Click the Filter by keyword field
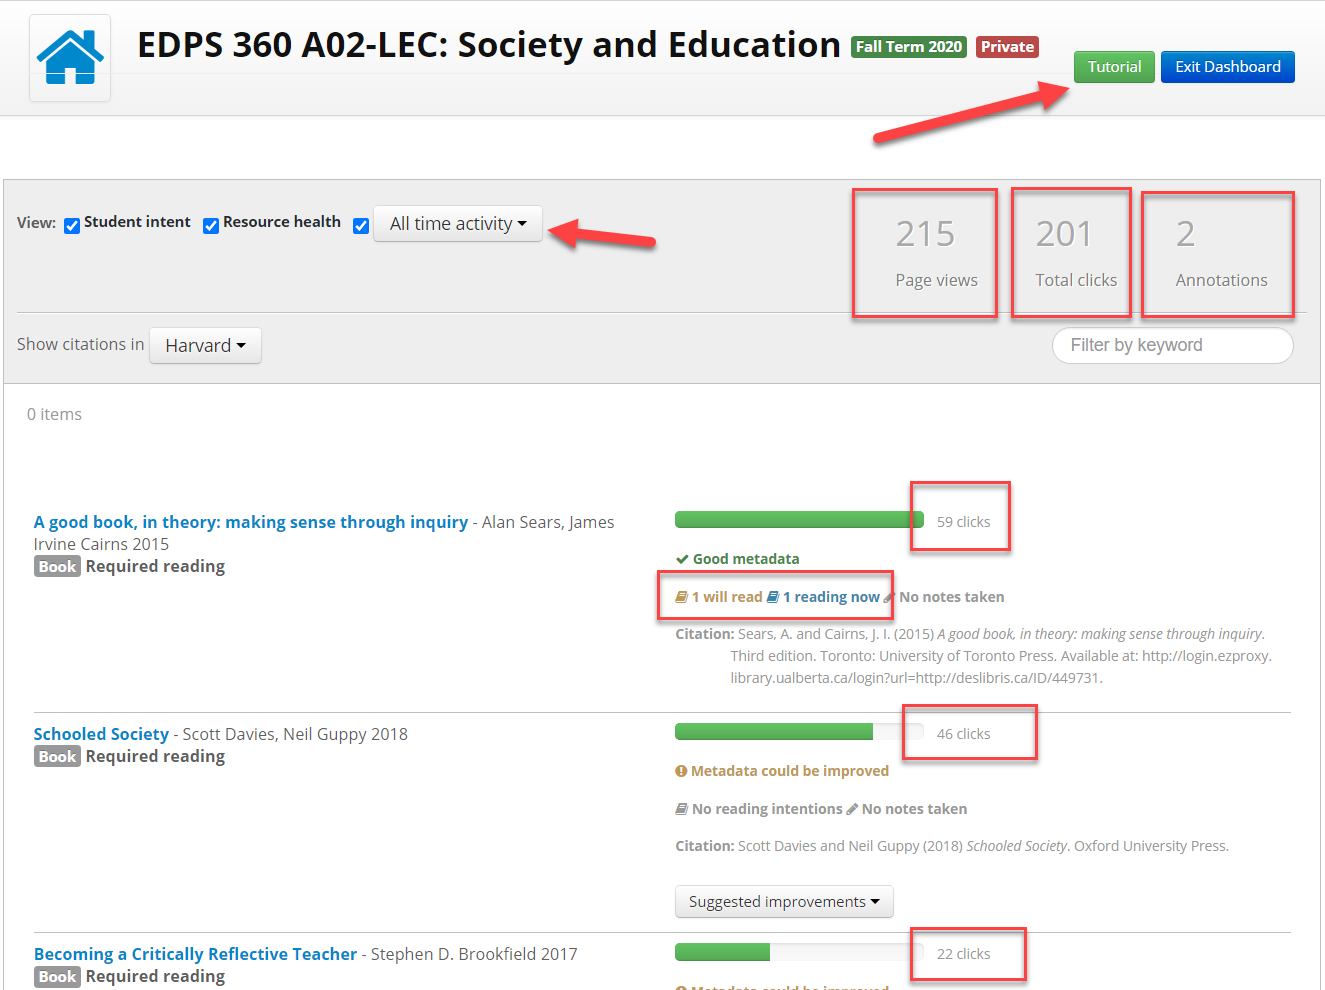Viewport: 1325px width, 990px height. coord(1172,345)
